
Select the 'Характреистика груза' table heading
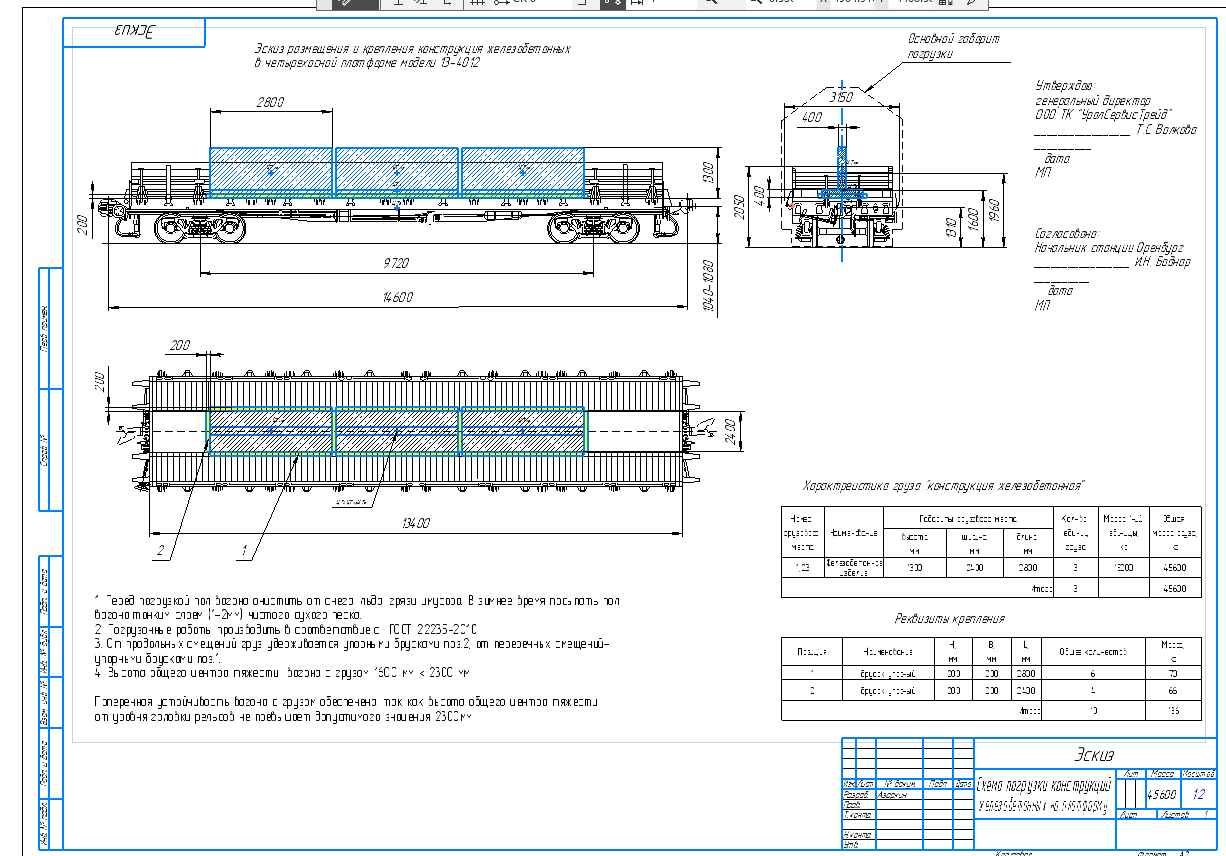[944, 485]
